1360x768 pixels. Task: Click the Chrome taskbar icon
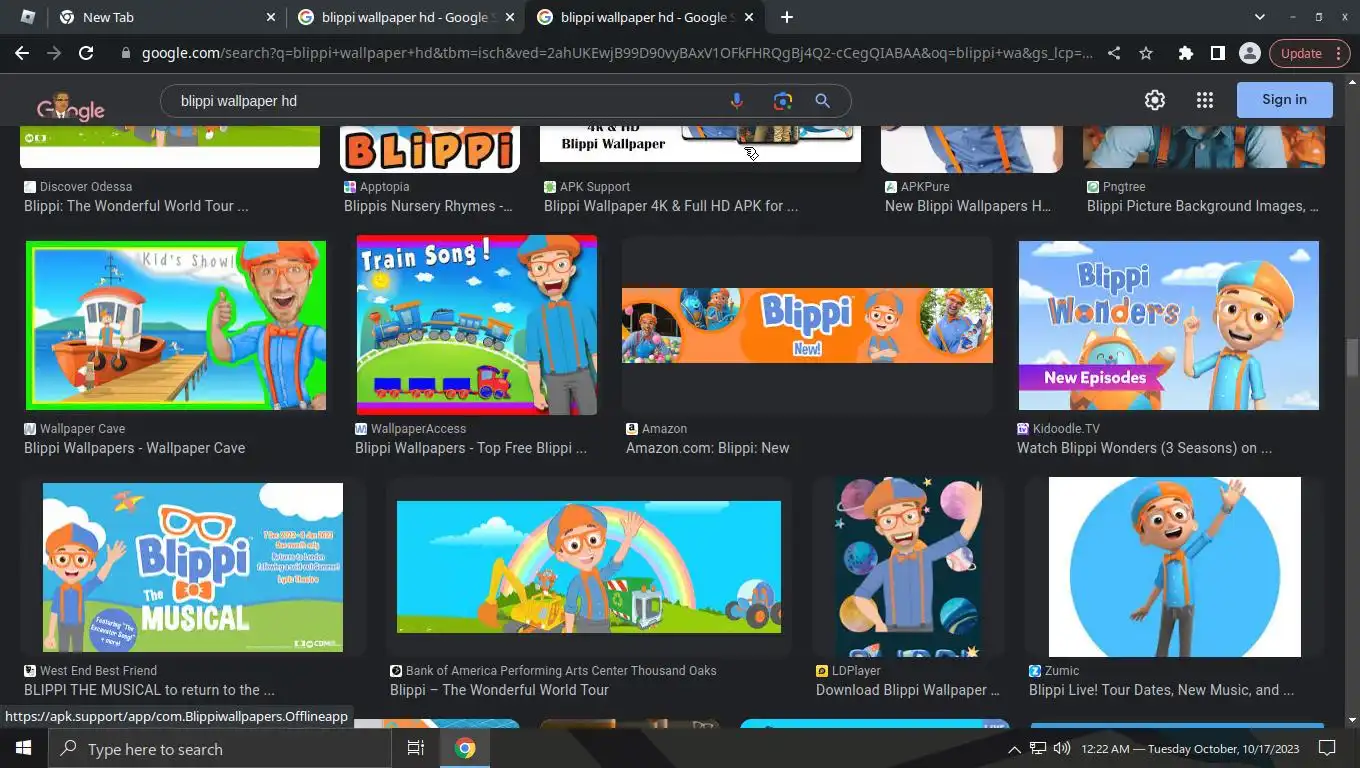point(465,748)
